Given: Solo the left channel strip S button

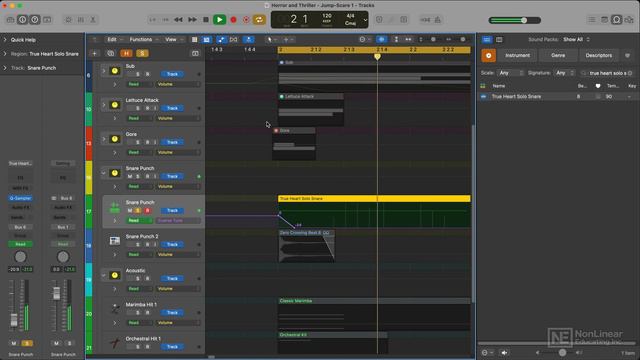Looking at the screenshot, I should (x=27, y=343).
